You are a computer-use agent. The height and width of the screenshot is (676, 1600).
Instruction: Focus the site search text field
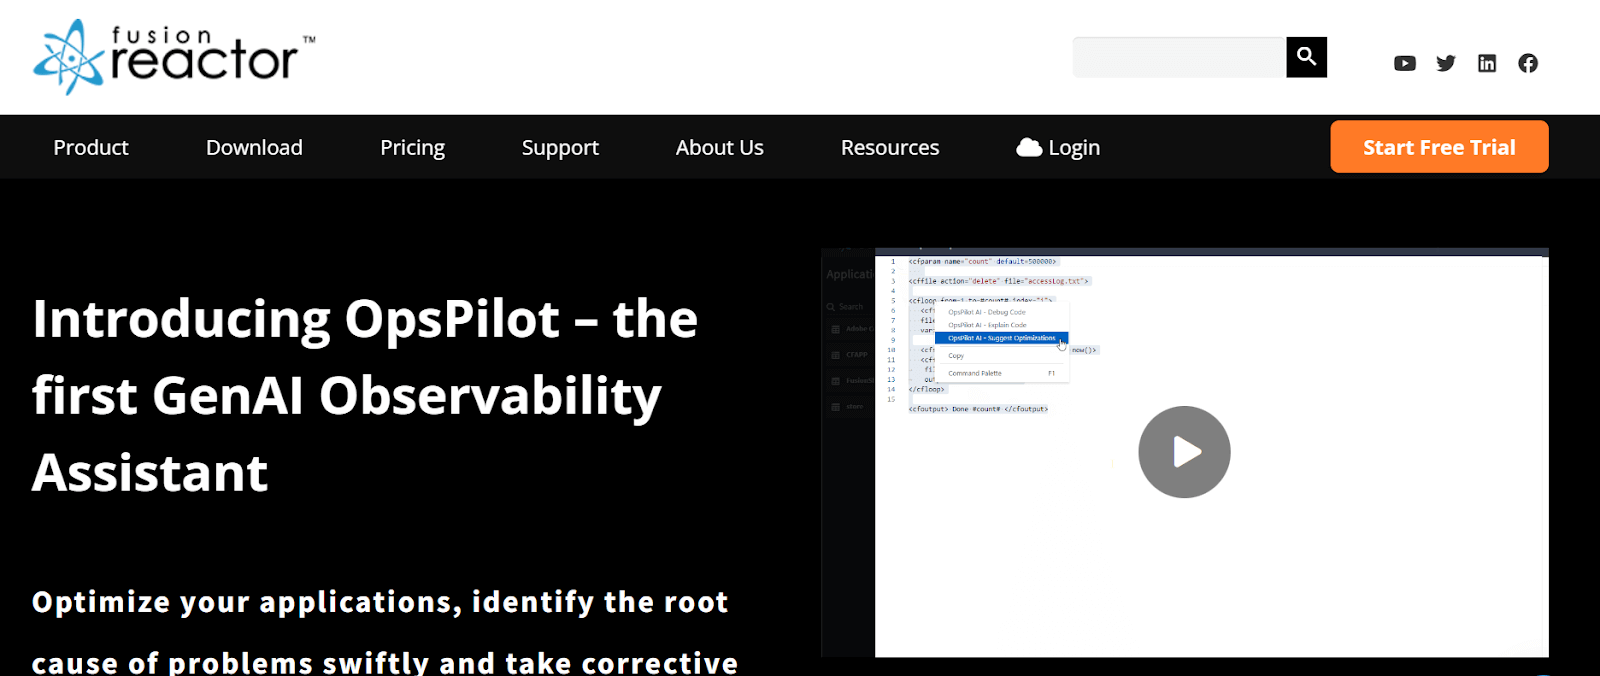tap(1179, 58)
